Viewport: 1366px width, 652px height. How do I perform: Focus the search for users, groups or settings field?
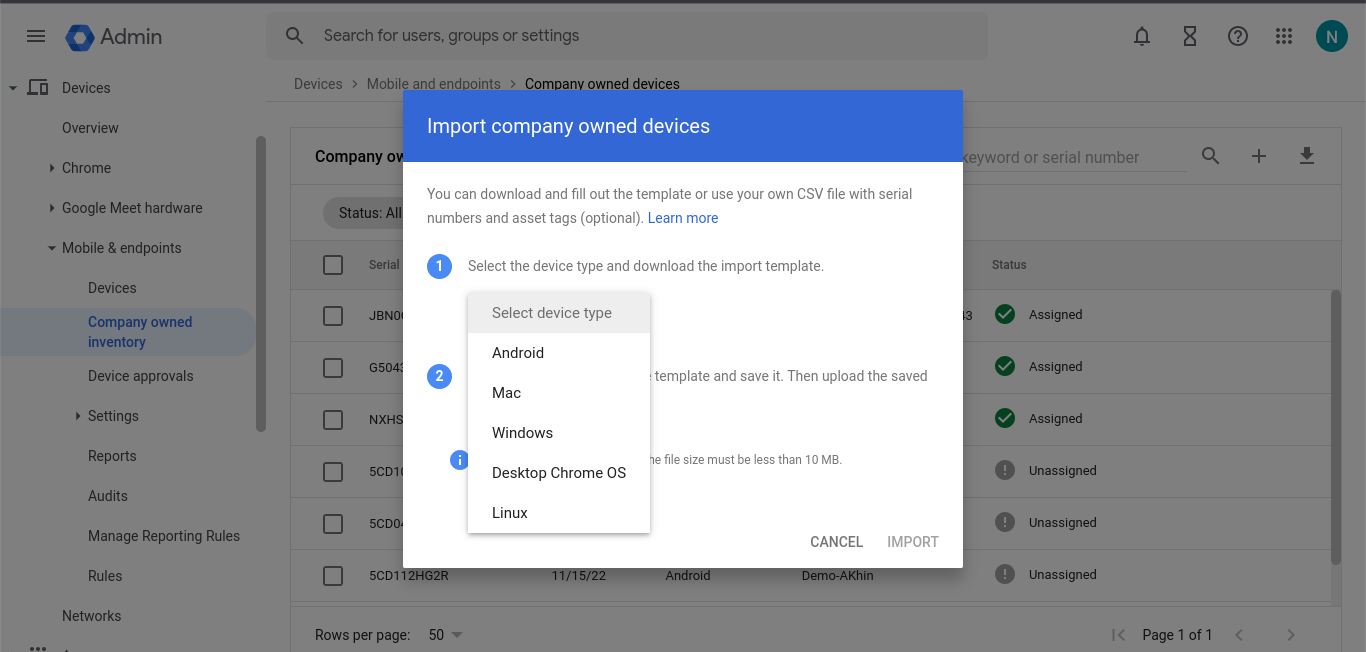pyautogui.click(x=627, y=36)
